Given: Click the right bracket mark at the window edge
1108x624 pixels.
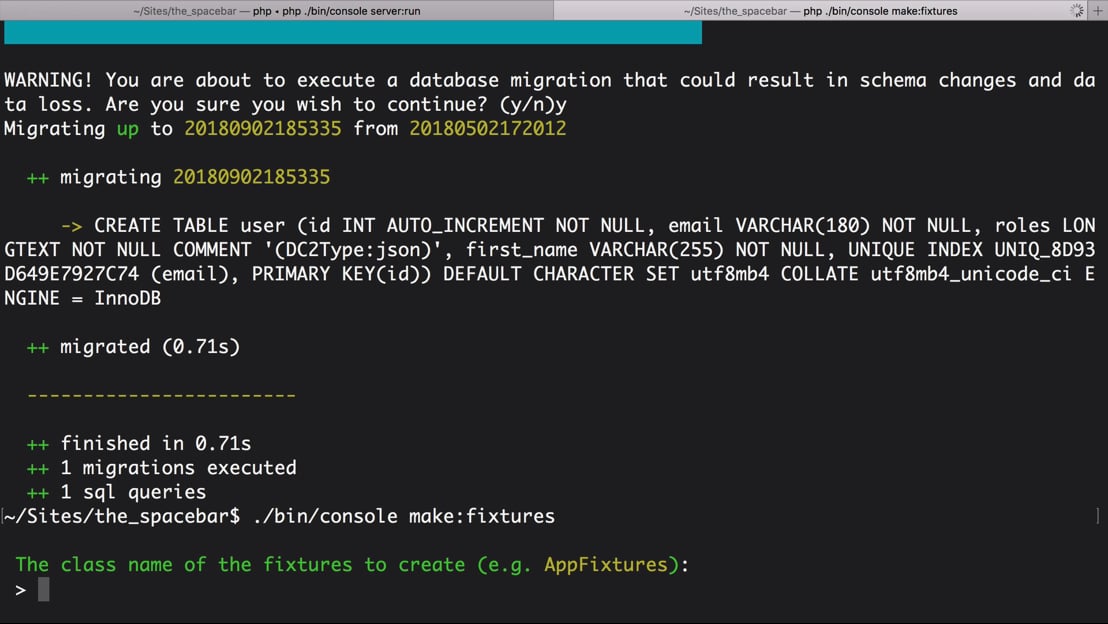Looking at the screenshot, I should tap(1098, 517).
